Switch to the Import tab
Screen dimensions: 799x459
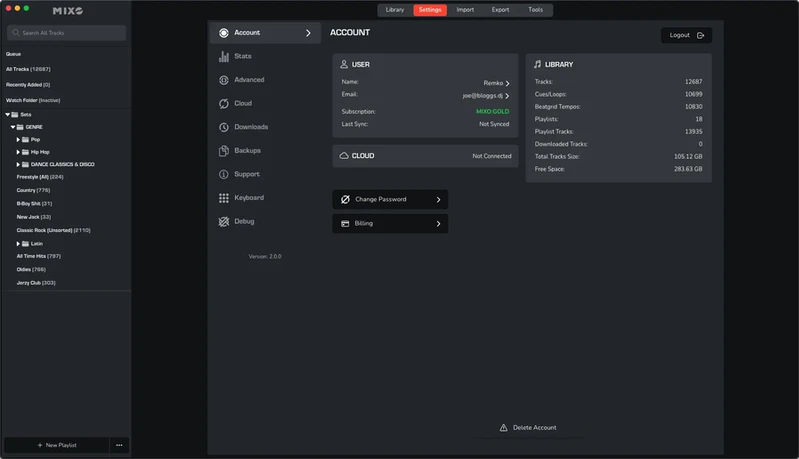pyautogui.click(x=465, y=10)
